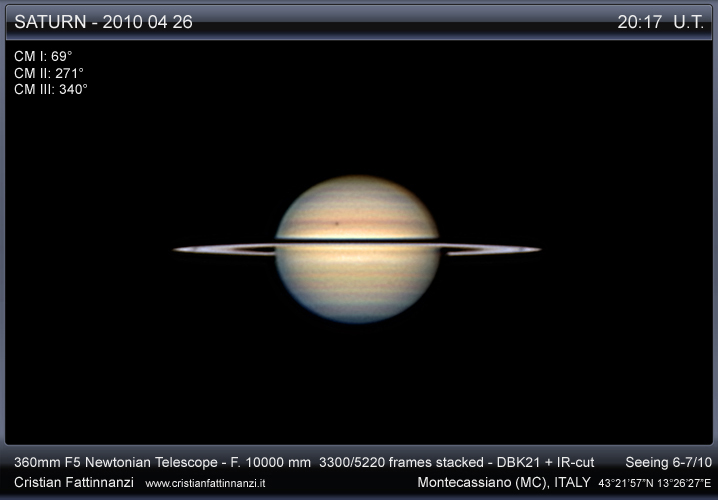
Task: Click the author name "Cristian Fattinnanzi"
Action: point(74,482)
